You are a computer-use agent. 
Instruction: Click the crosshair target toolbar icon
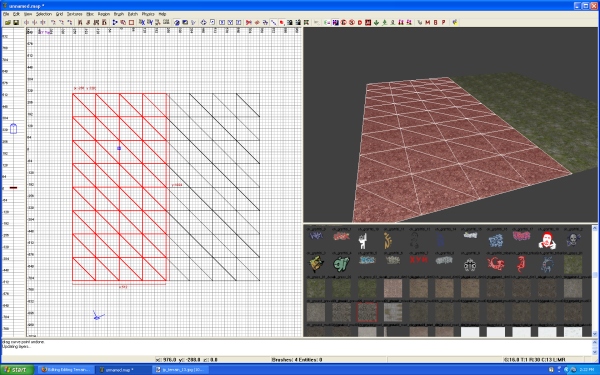[203, 23]
